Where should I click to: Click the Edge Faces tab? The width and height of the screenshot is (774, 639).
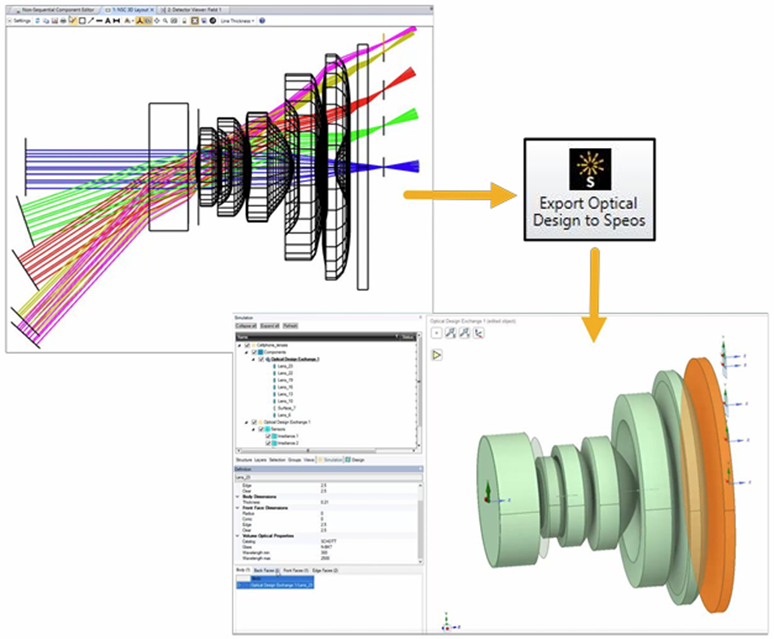pyautogui.click(x=325, y=570)
